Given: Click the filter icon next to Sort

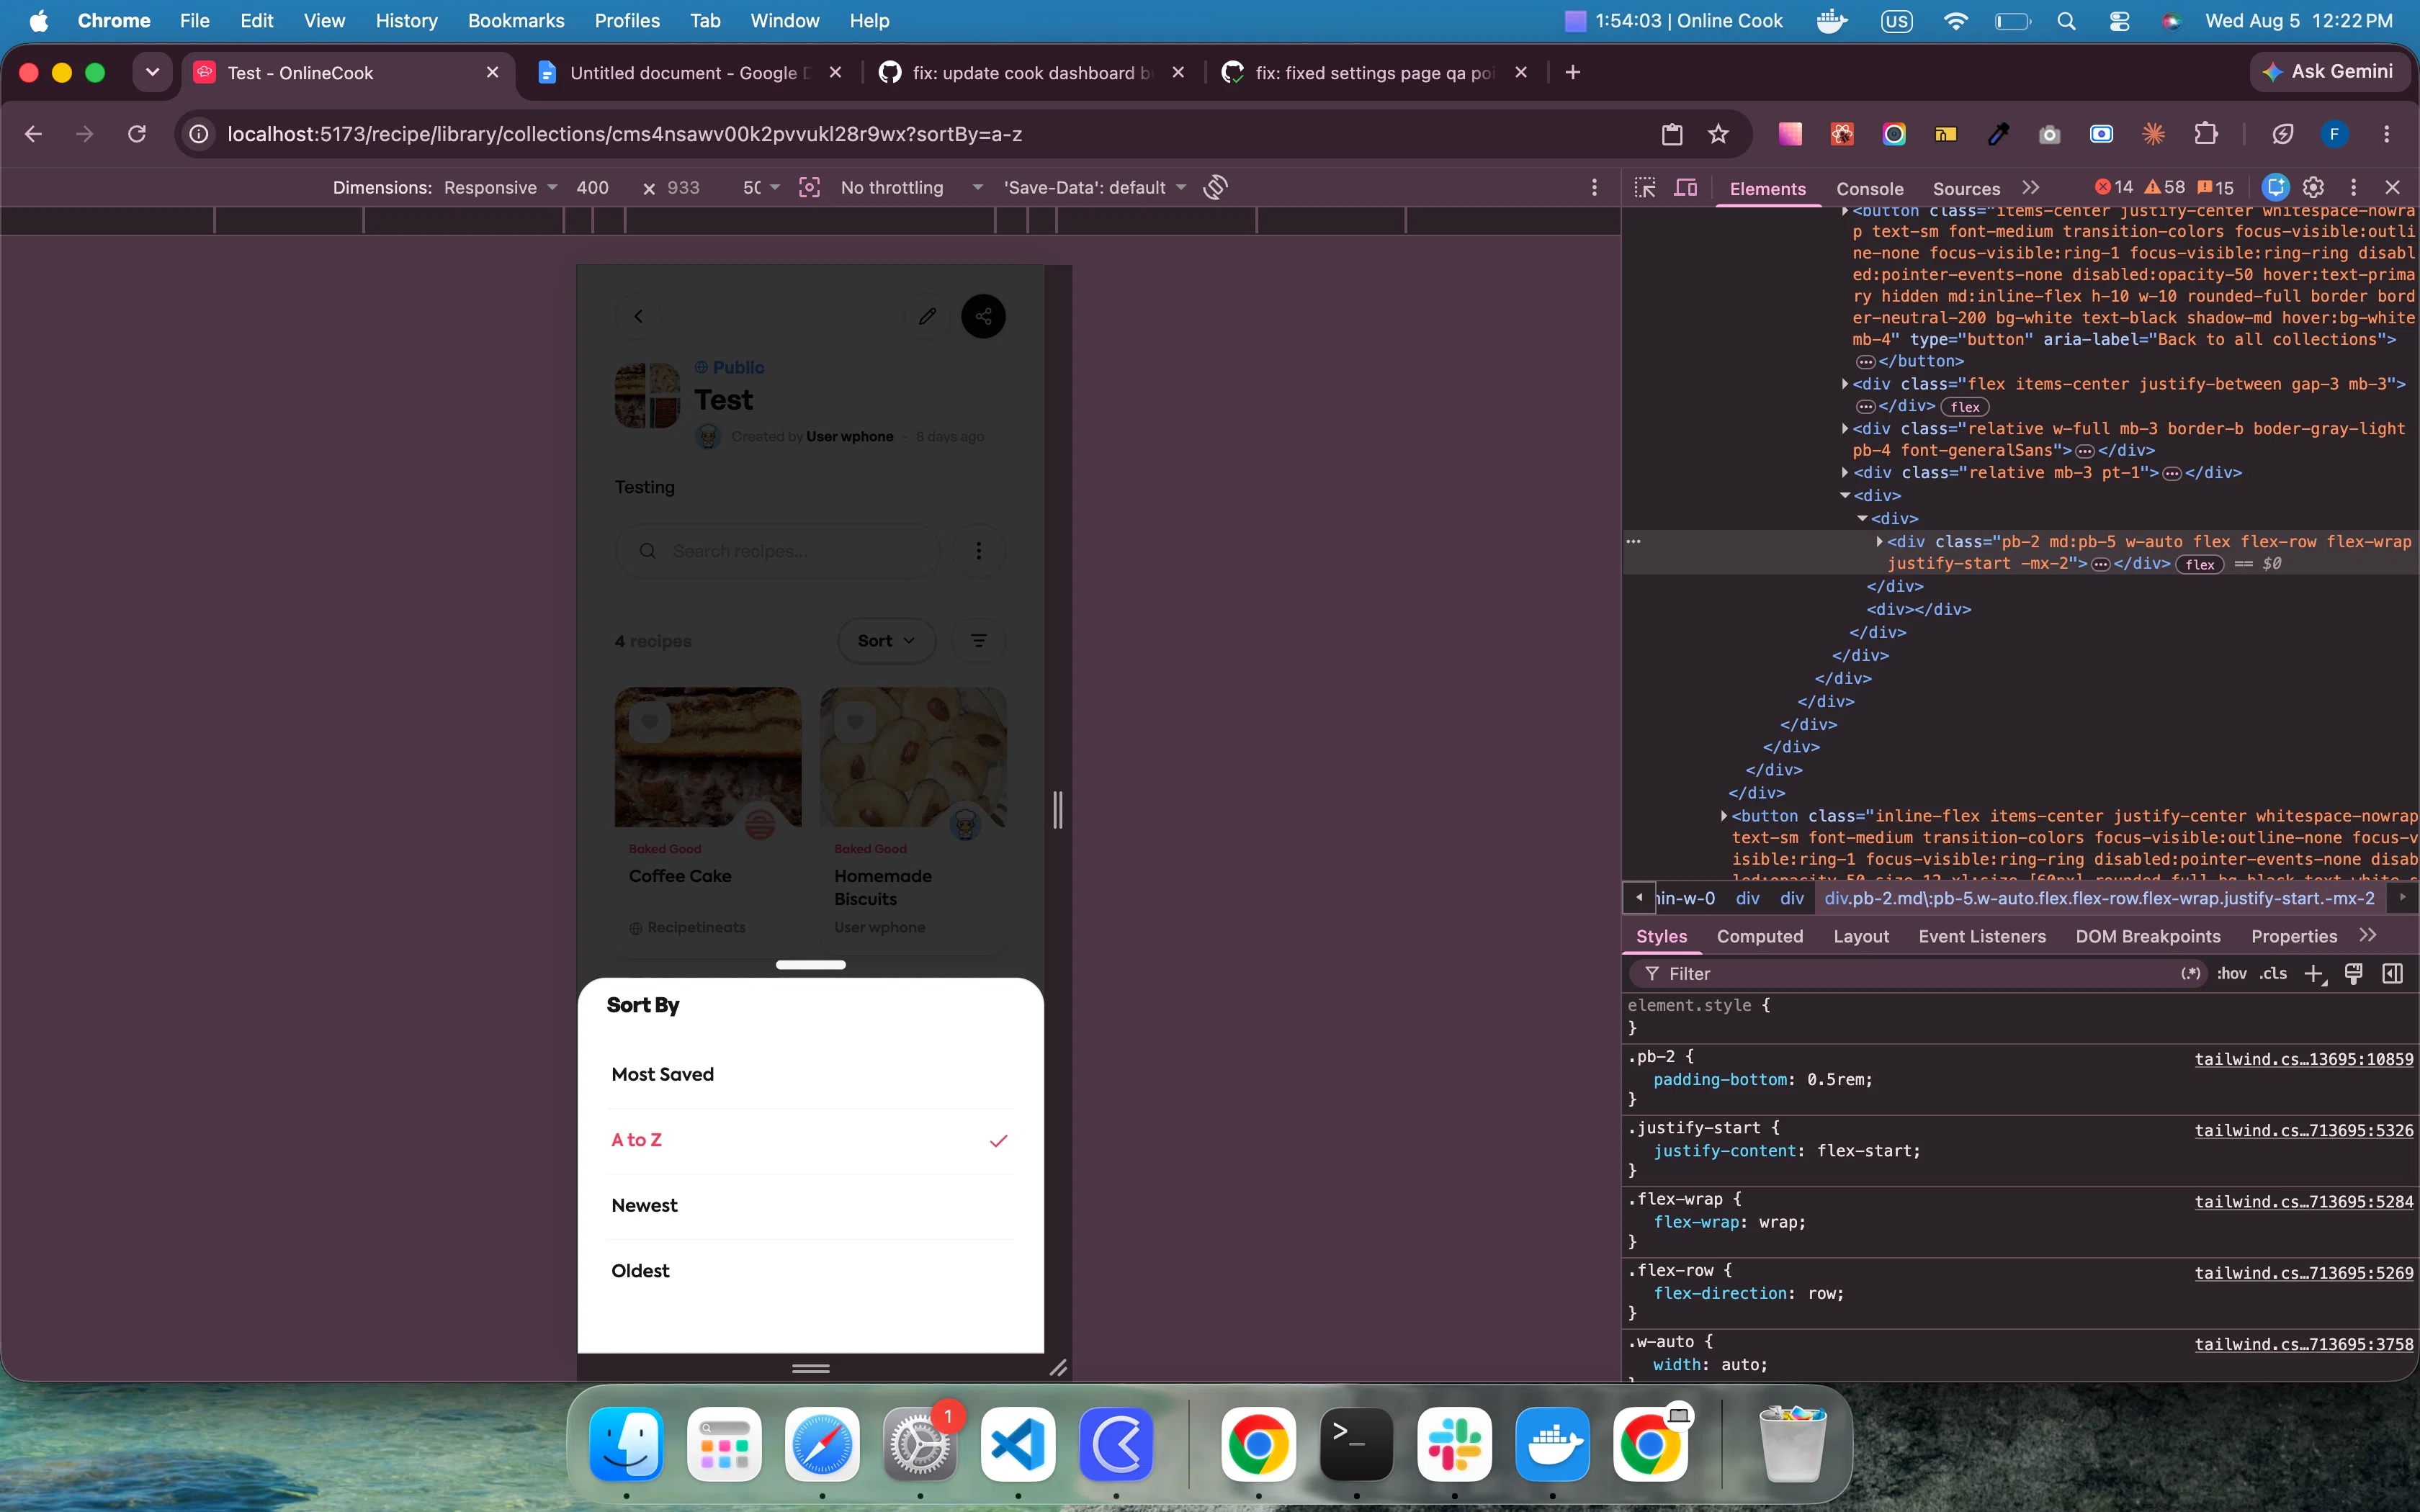Looking at the screenshot, I should point(979,641).
